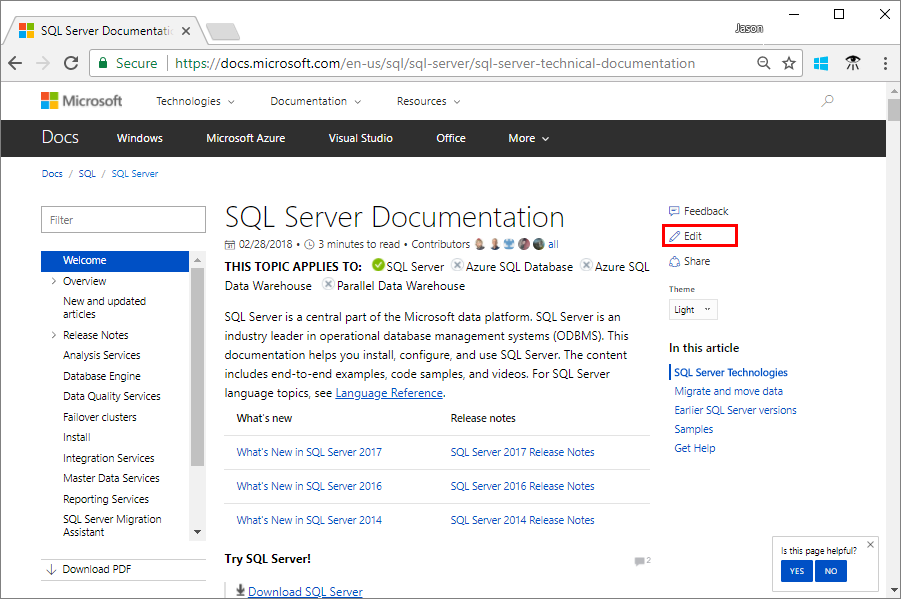Viewport: 901px width, 599px height.
Task: Dismiss the Parallel Data Warehouse tag
Action: pos(328,285)
